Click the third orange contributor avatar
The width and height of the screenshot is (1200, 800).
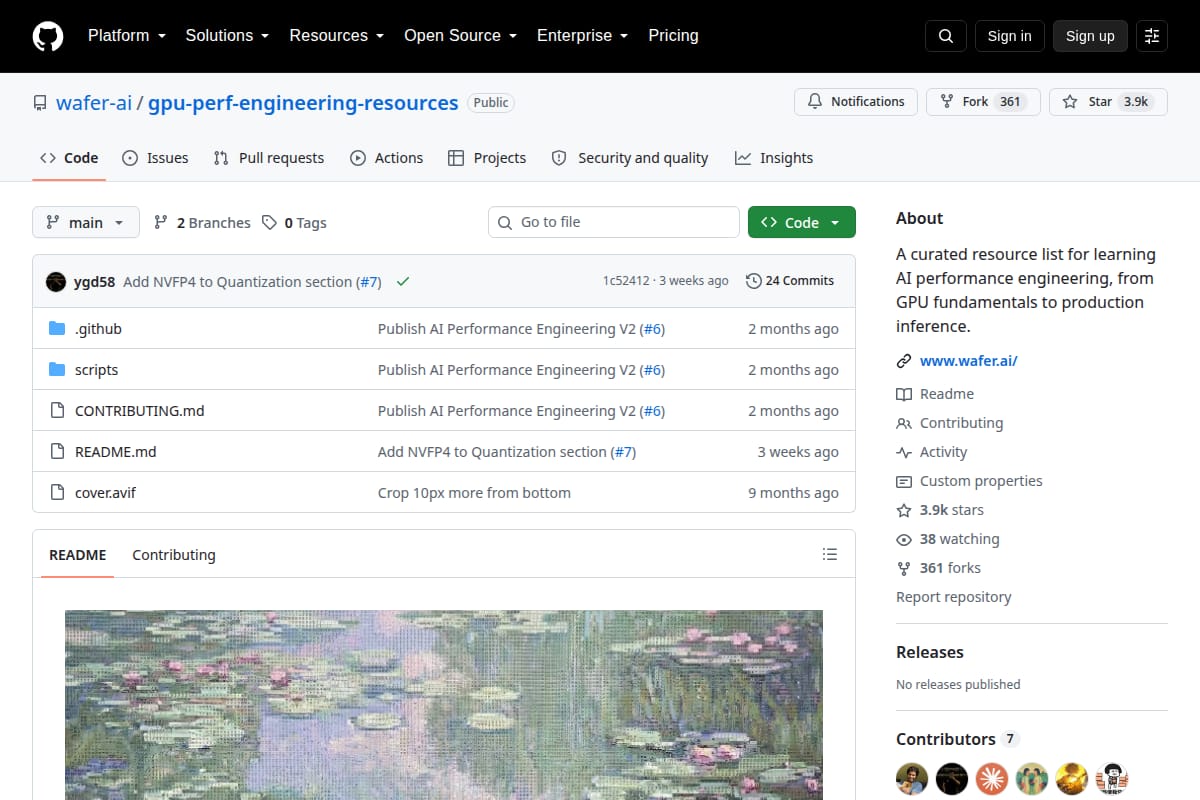992,778
